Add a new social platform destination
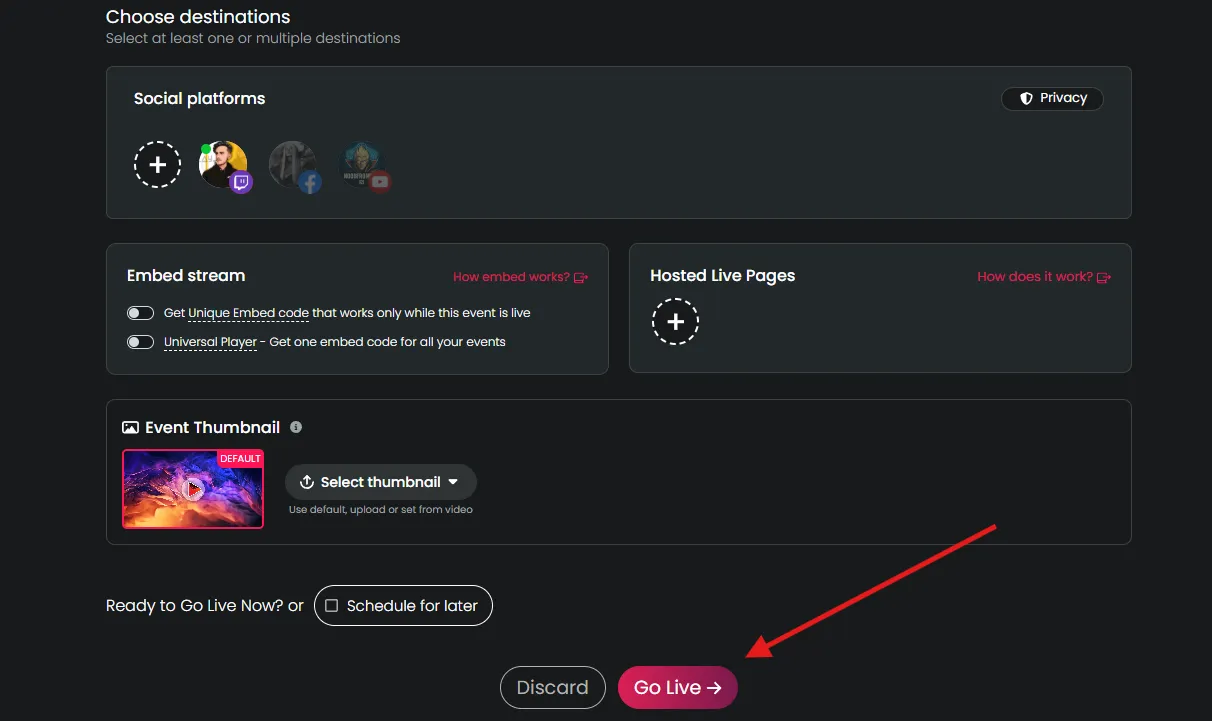Screen dimensions: 1212x721 (157, 164)
